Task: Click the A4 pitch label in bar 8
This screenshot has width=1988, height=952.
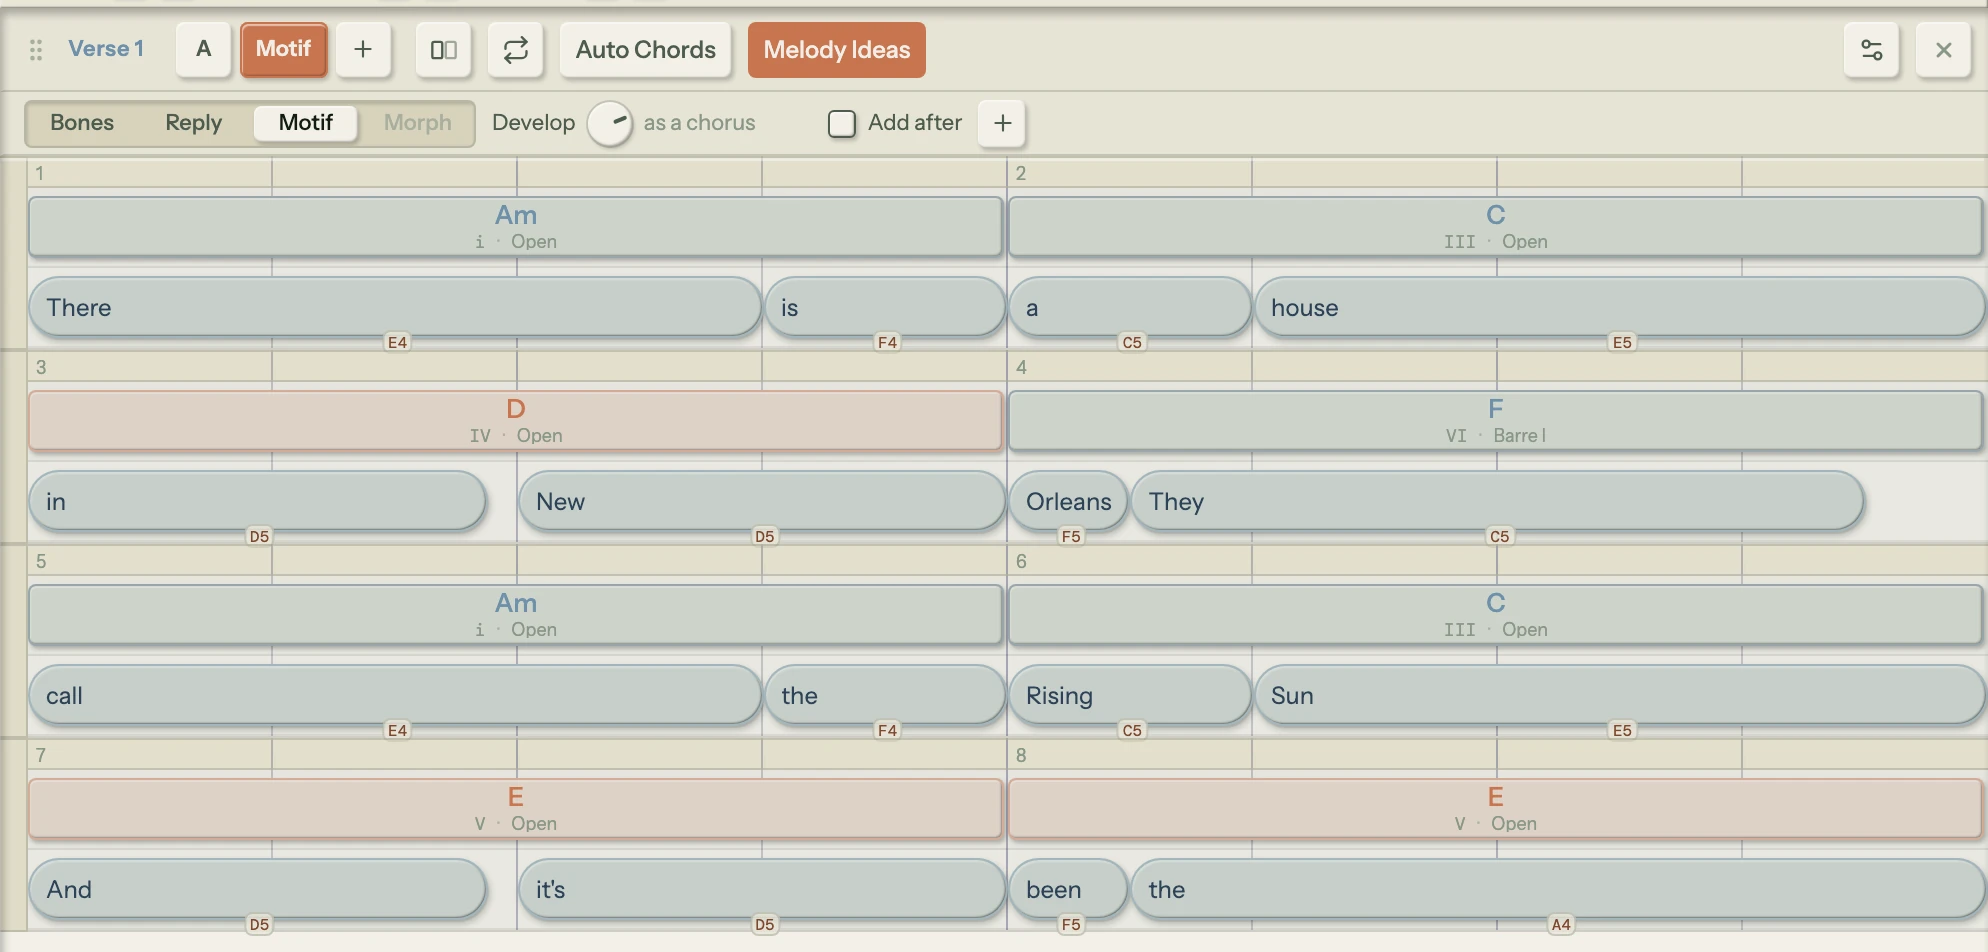Action: point(1560,924)
